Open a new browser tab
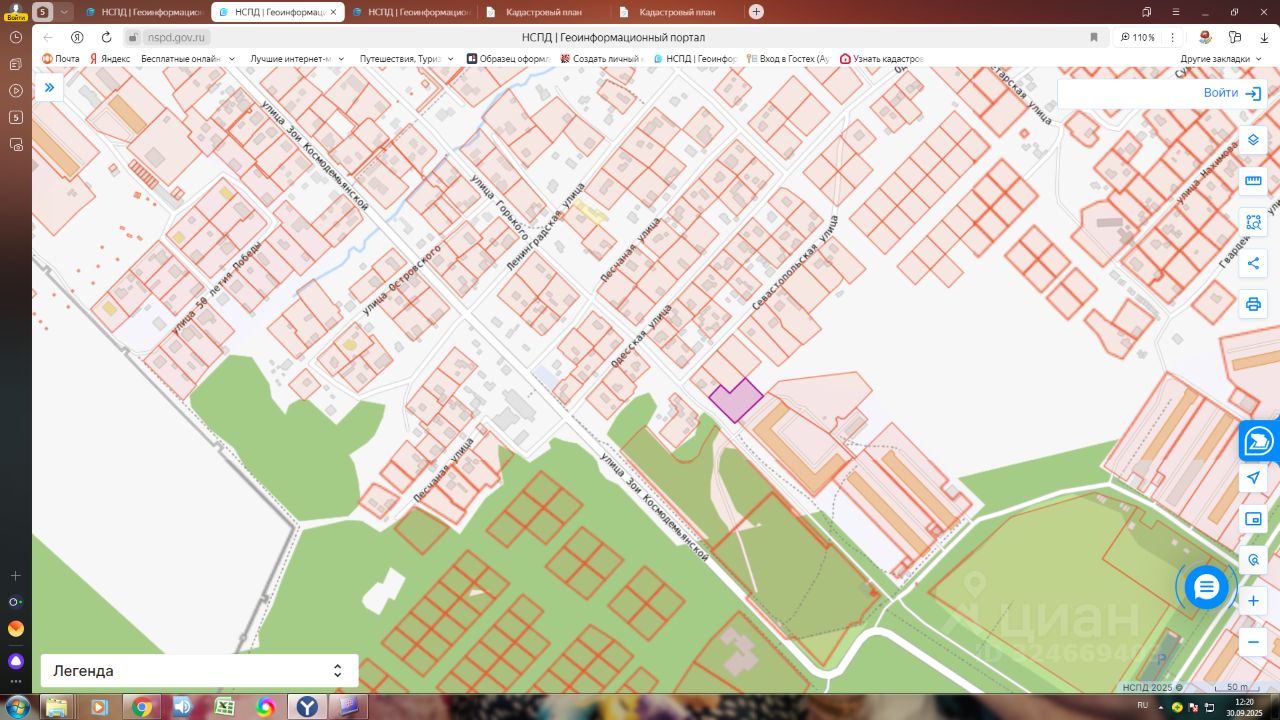Viewport: 1280px width, 720px height. tap(756, 12)
